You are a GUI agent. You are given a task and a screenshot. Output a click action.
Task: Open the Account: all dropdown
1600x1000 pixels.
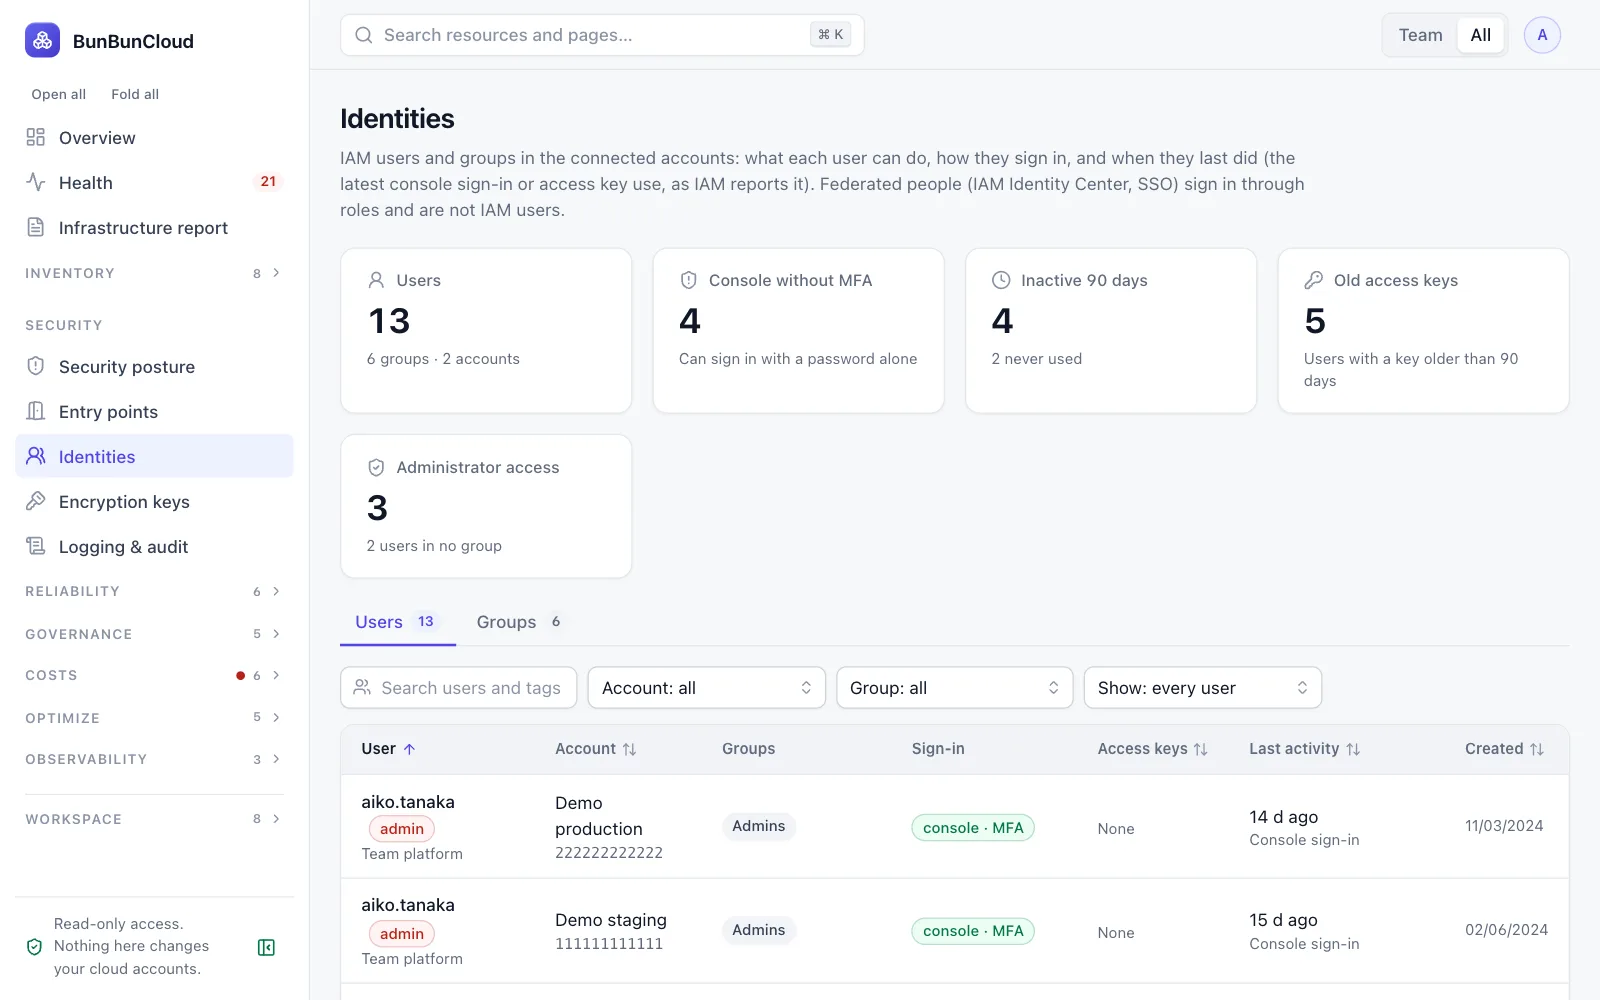[x=706, y=688]
